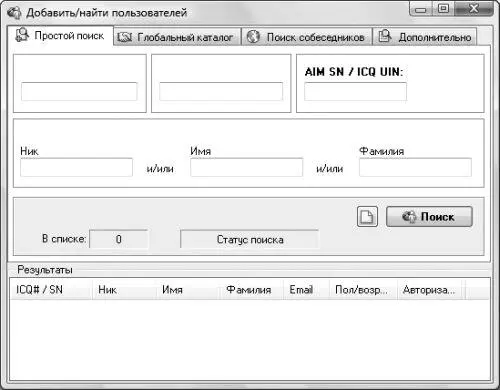This screenshot has width=500, height=390.
Task: Click the middle unlabeled input field in top row
Action: 221,91
